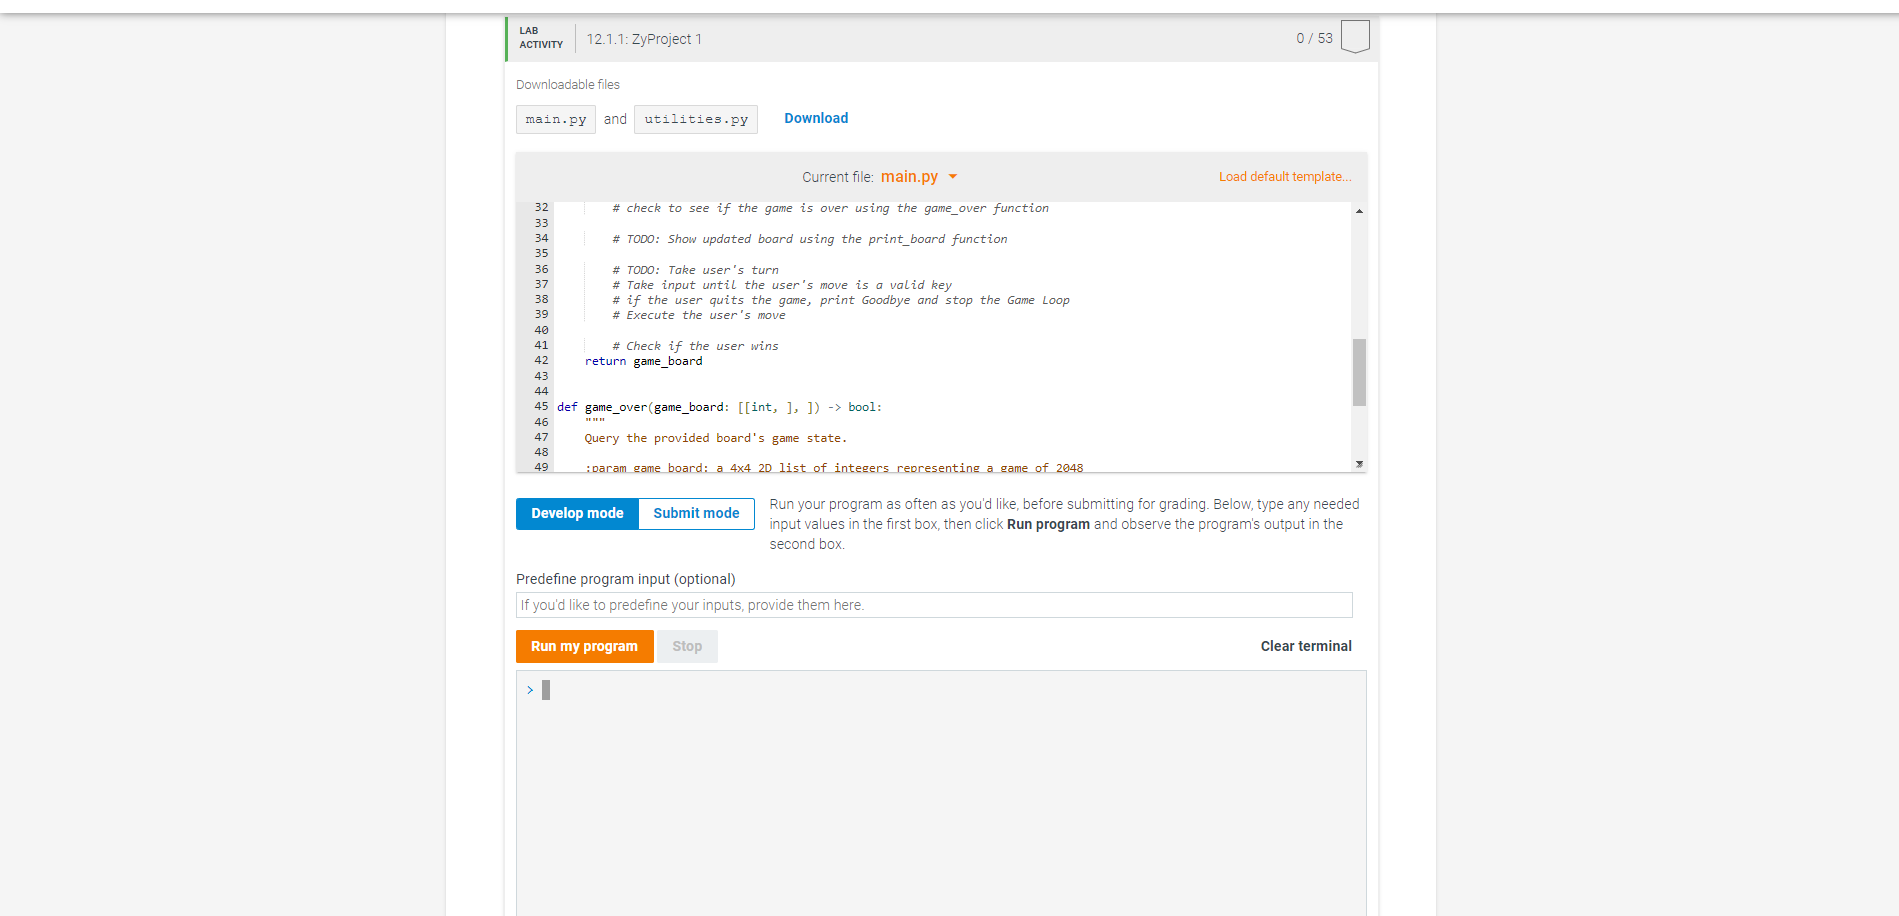
Task: Click the '0 / 53' score text
Action: 1314,38
